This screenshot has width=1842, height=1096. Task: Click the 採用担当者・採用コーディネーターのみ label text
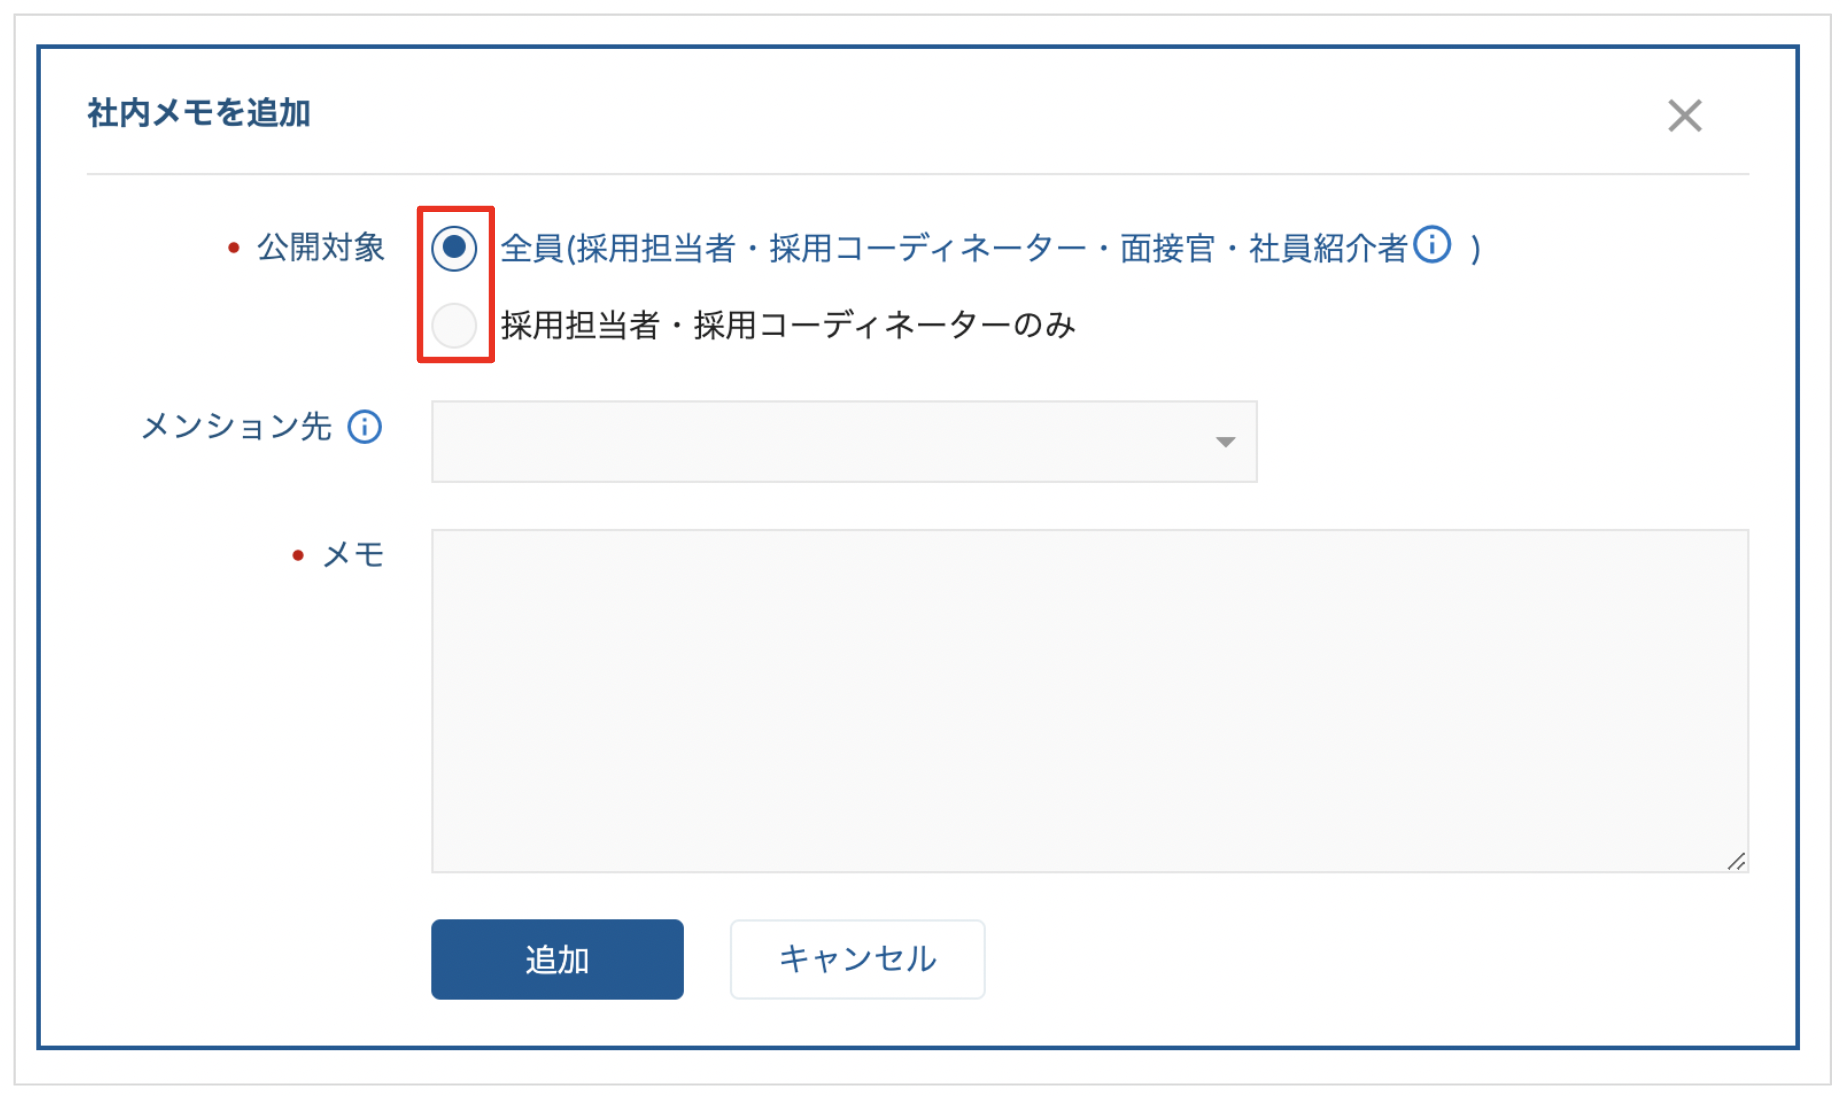pos(788,325)
